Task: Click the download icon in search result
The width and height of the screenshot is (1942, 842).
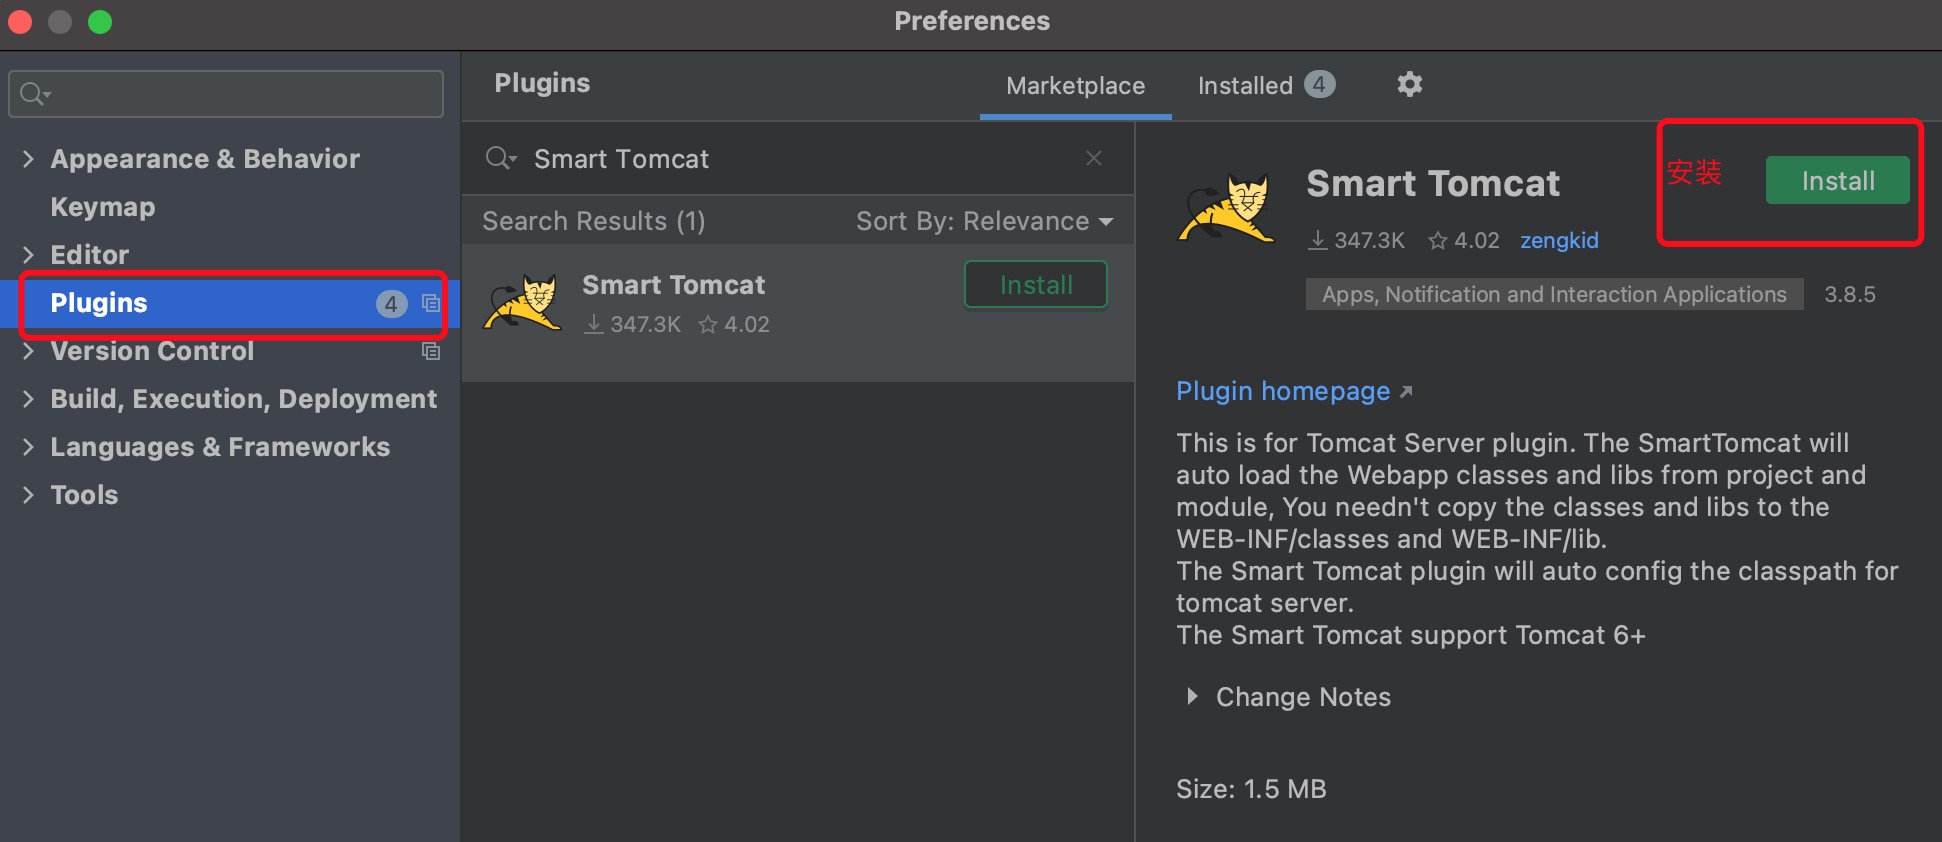Action: tap(594, 324)
